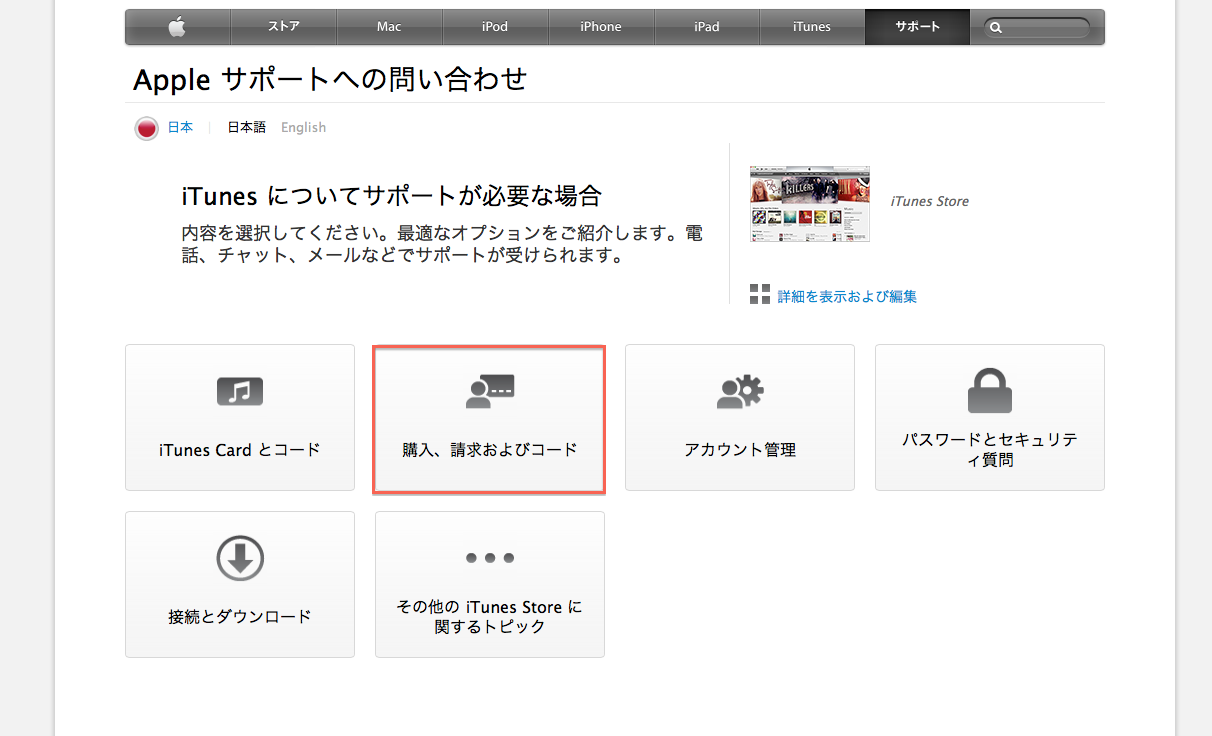This screenshot has width=1212, height=736.
Task: Click the download arrow circle icon
Action: click(x=240, y=558)
